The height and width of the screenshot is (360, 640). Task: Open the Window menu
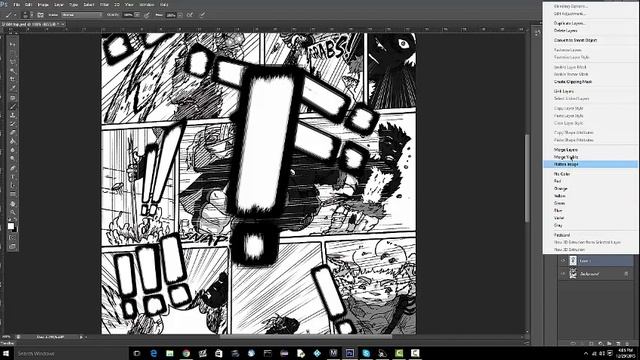pos(147,4)
